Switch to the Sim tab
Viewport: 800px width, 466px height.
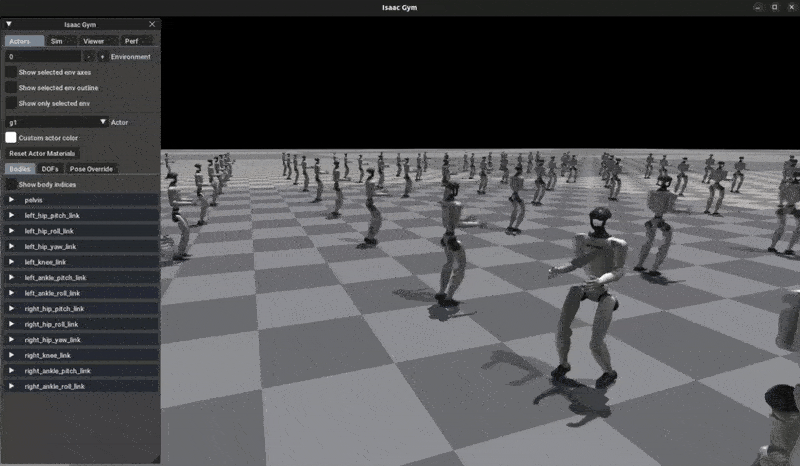point(58,41)
